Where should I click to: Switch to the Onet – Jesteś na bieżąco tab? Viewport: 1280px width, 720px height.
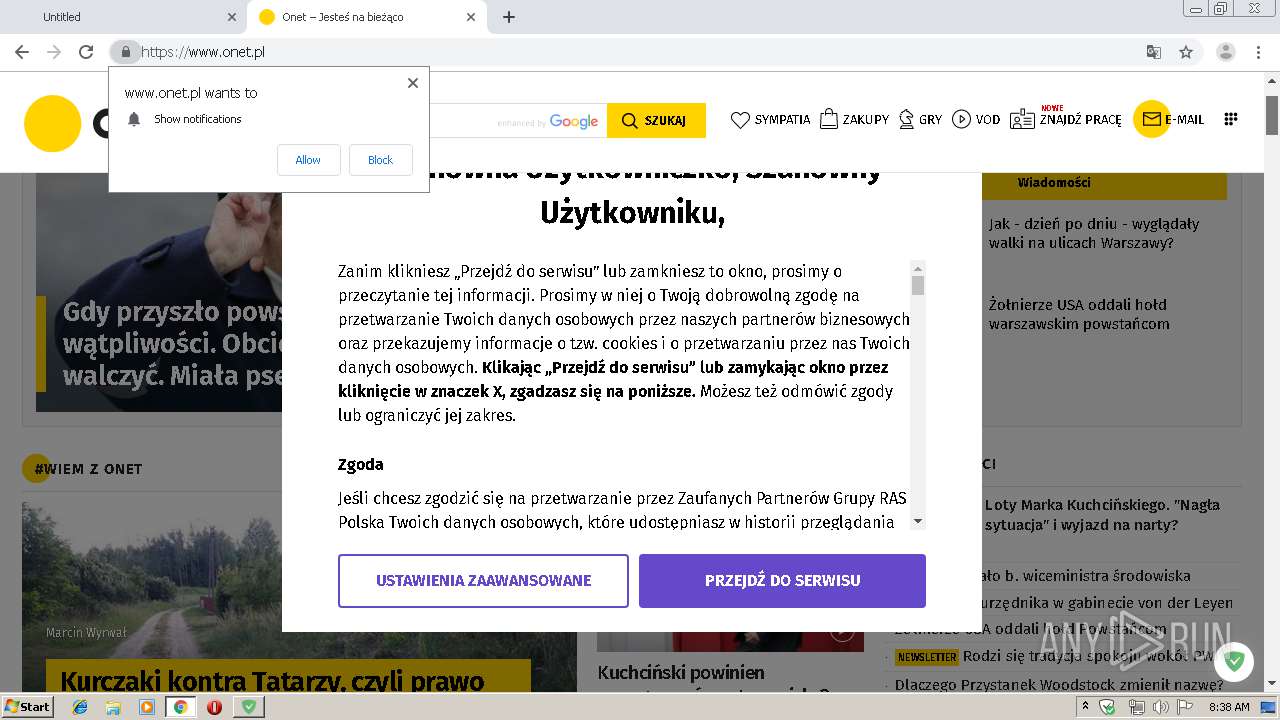coord(367,17)
